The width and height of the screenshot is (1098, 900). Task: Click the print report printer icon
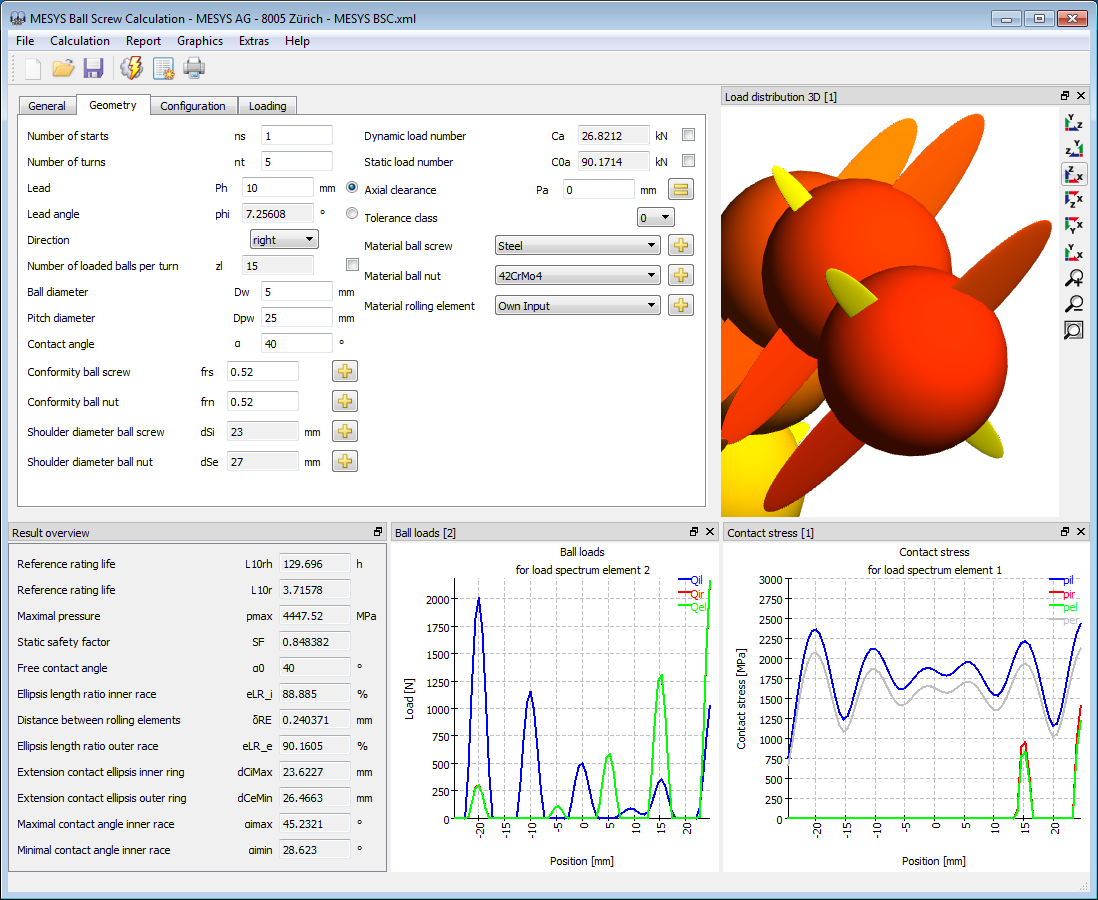(x=194, y=68)
